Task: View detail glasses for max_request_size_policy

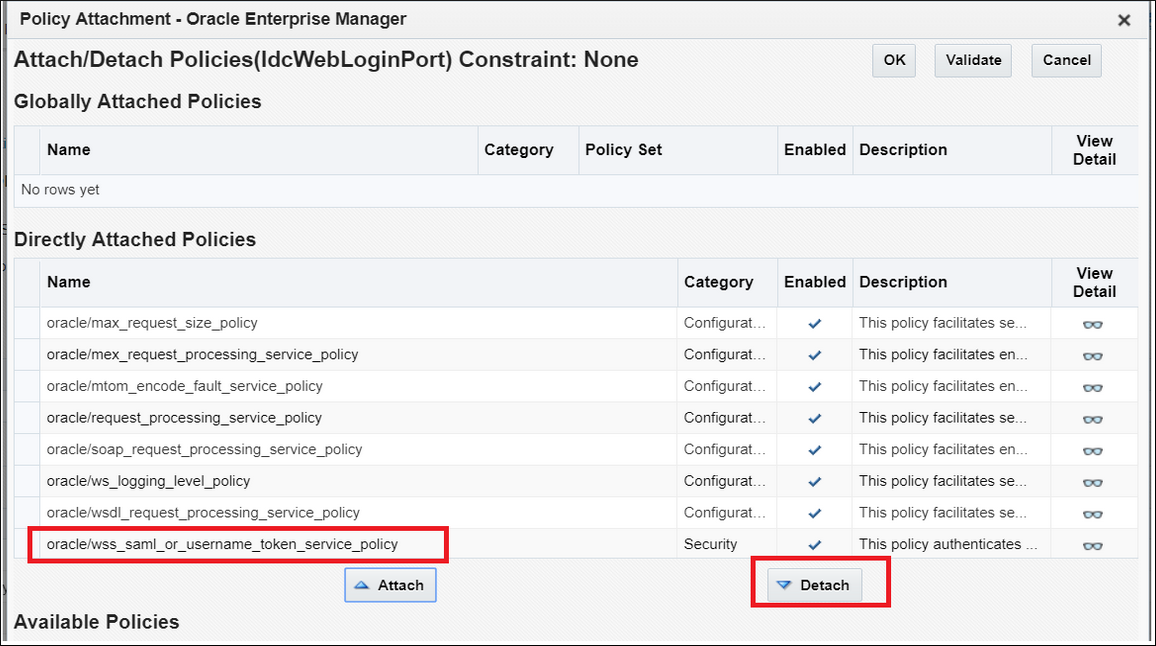Action: [1093, 324]
